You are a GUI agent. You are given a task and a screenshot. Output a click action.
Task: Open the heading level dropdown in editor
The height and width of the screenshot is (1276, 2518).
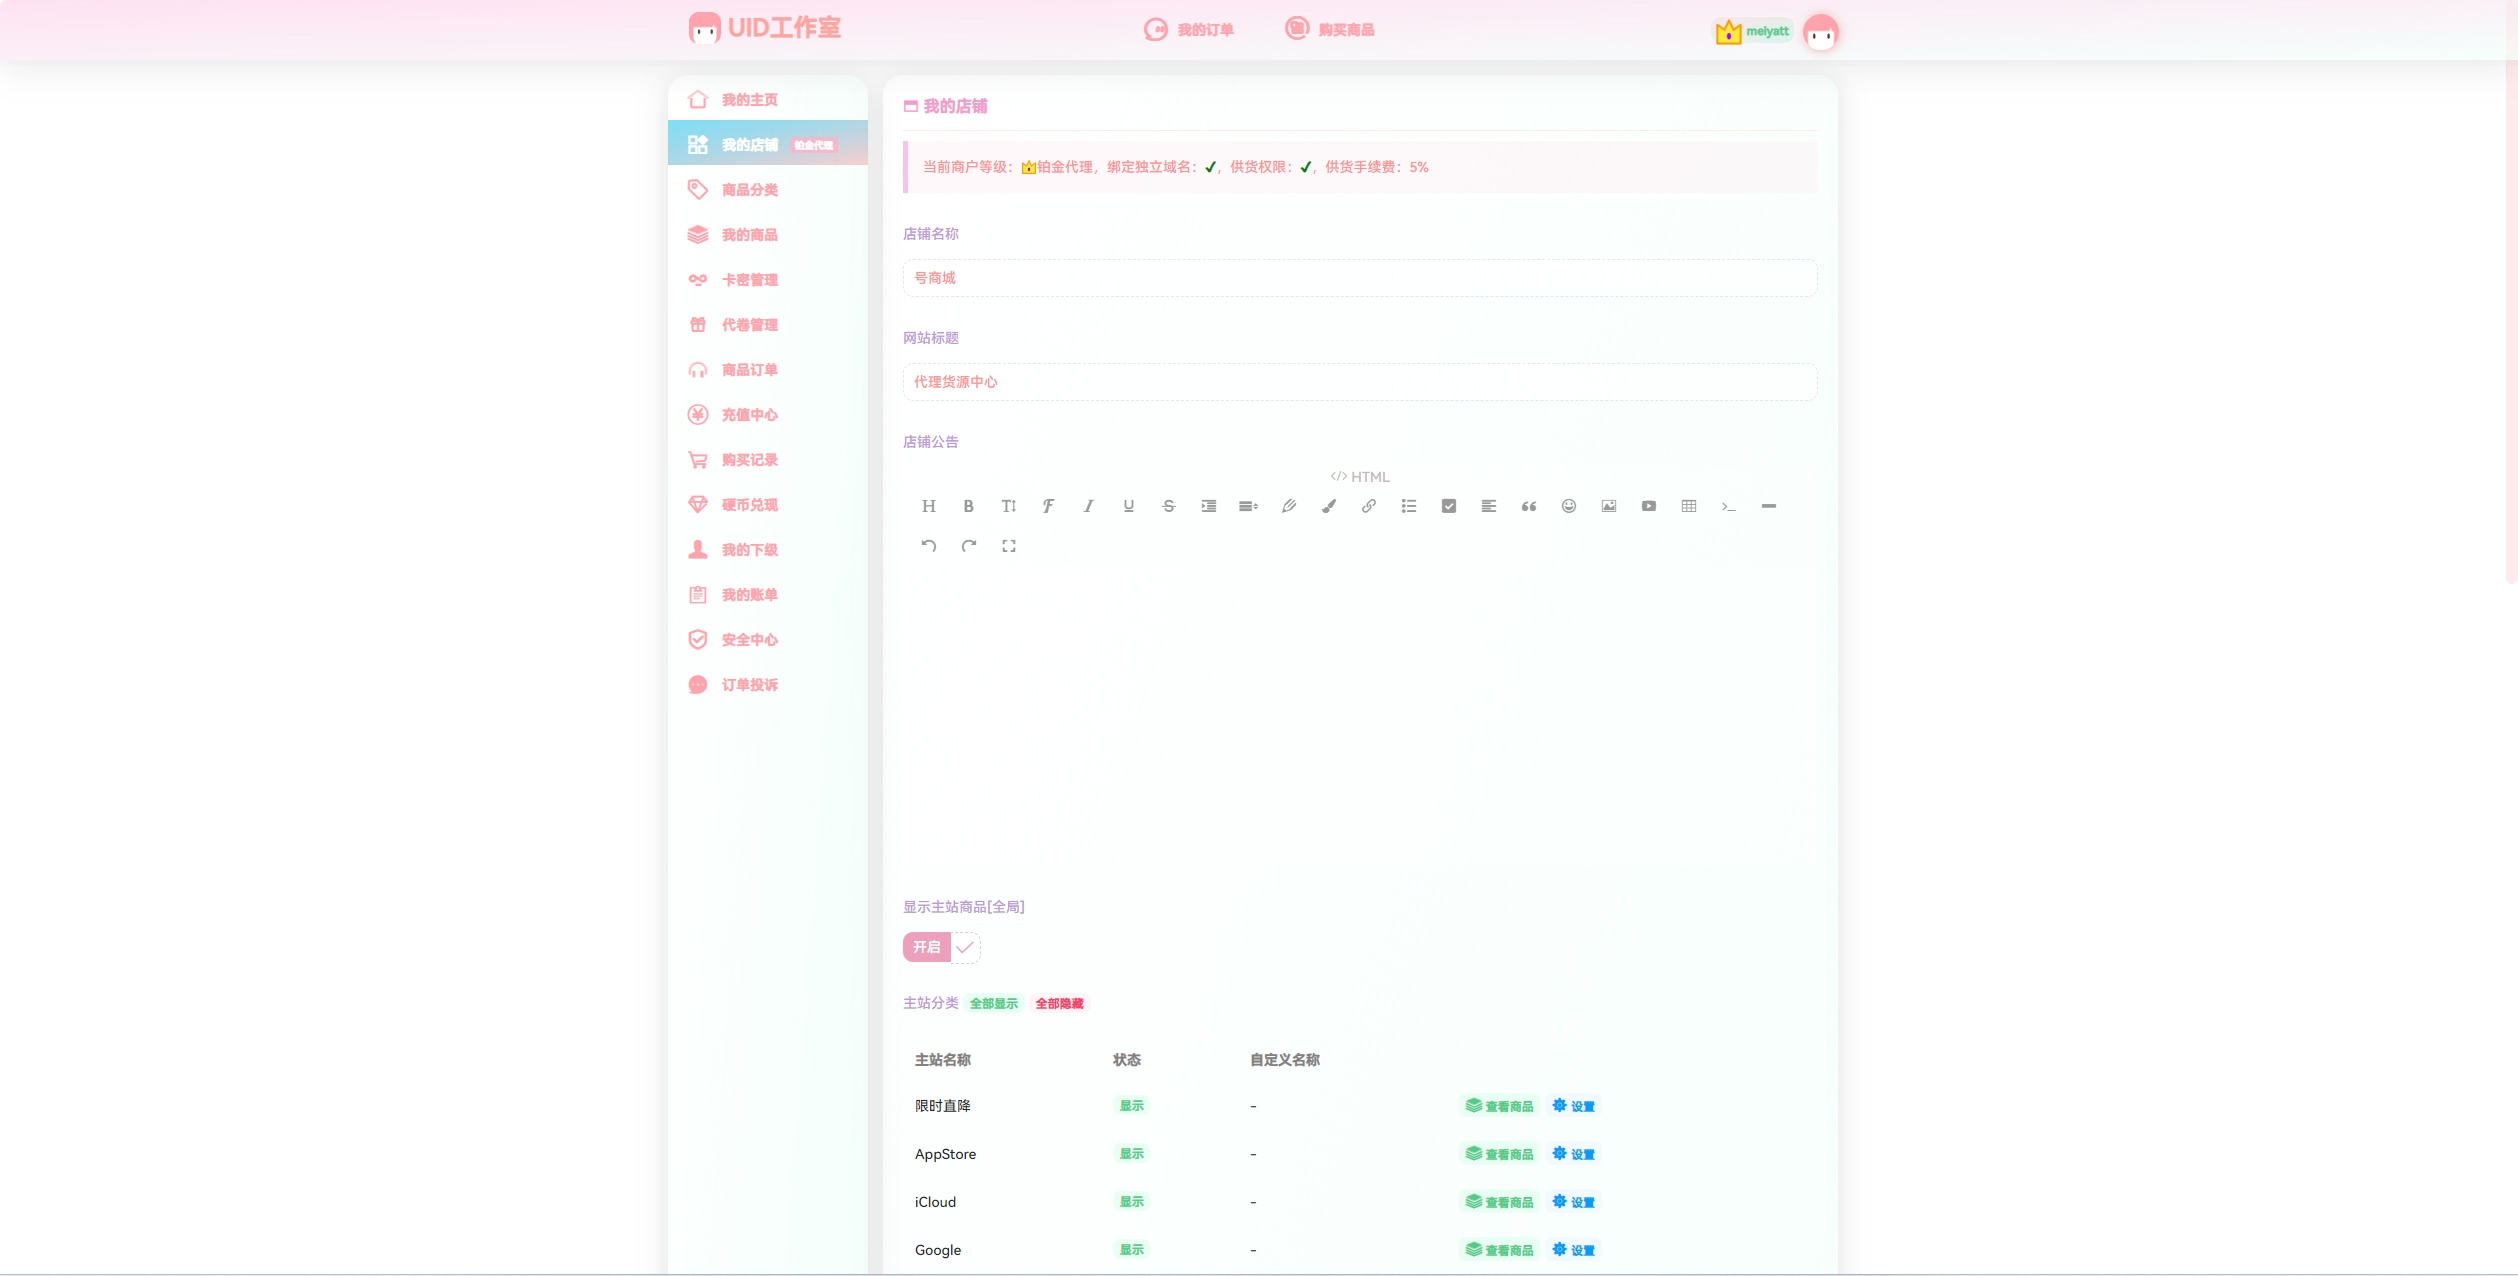928,506
